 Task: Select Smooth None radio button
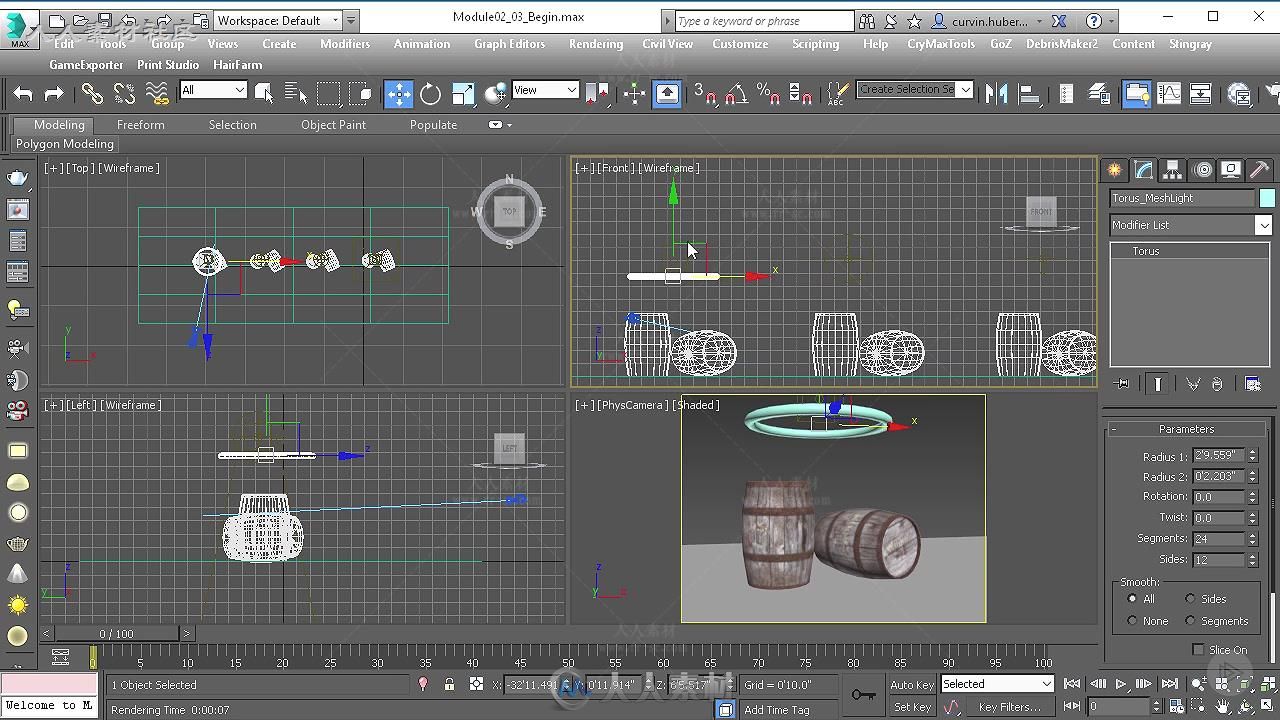click(1132, 621)
